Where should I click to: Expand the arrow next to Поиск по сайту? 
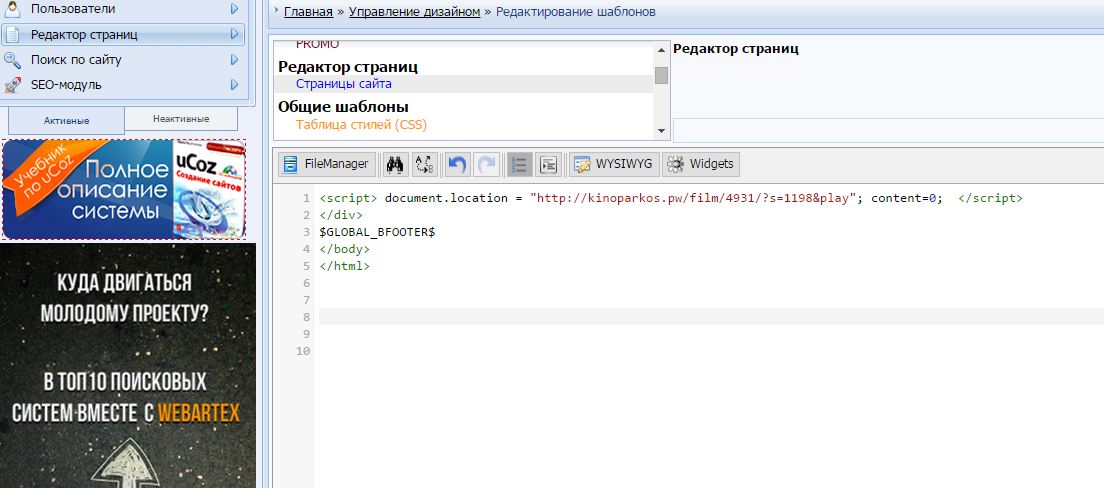234,60
